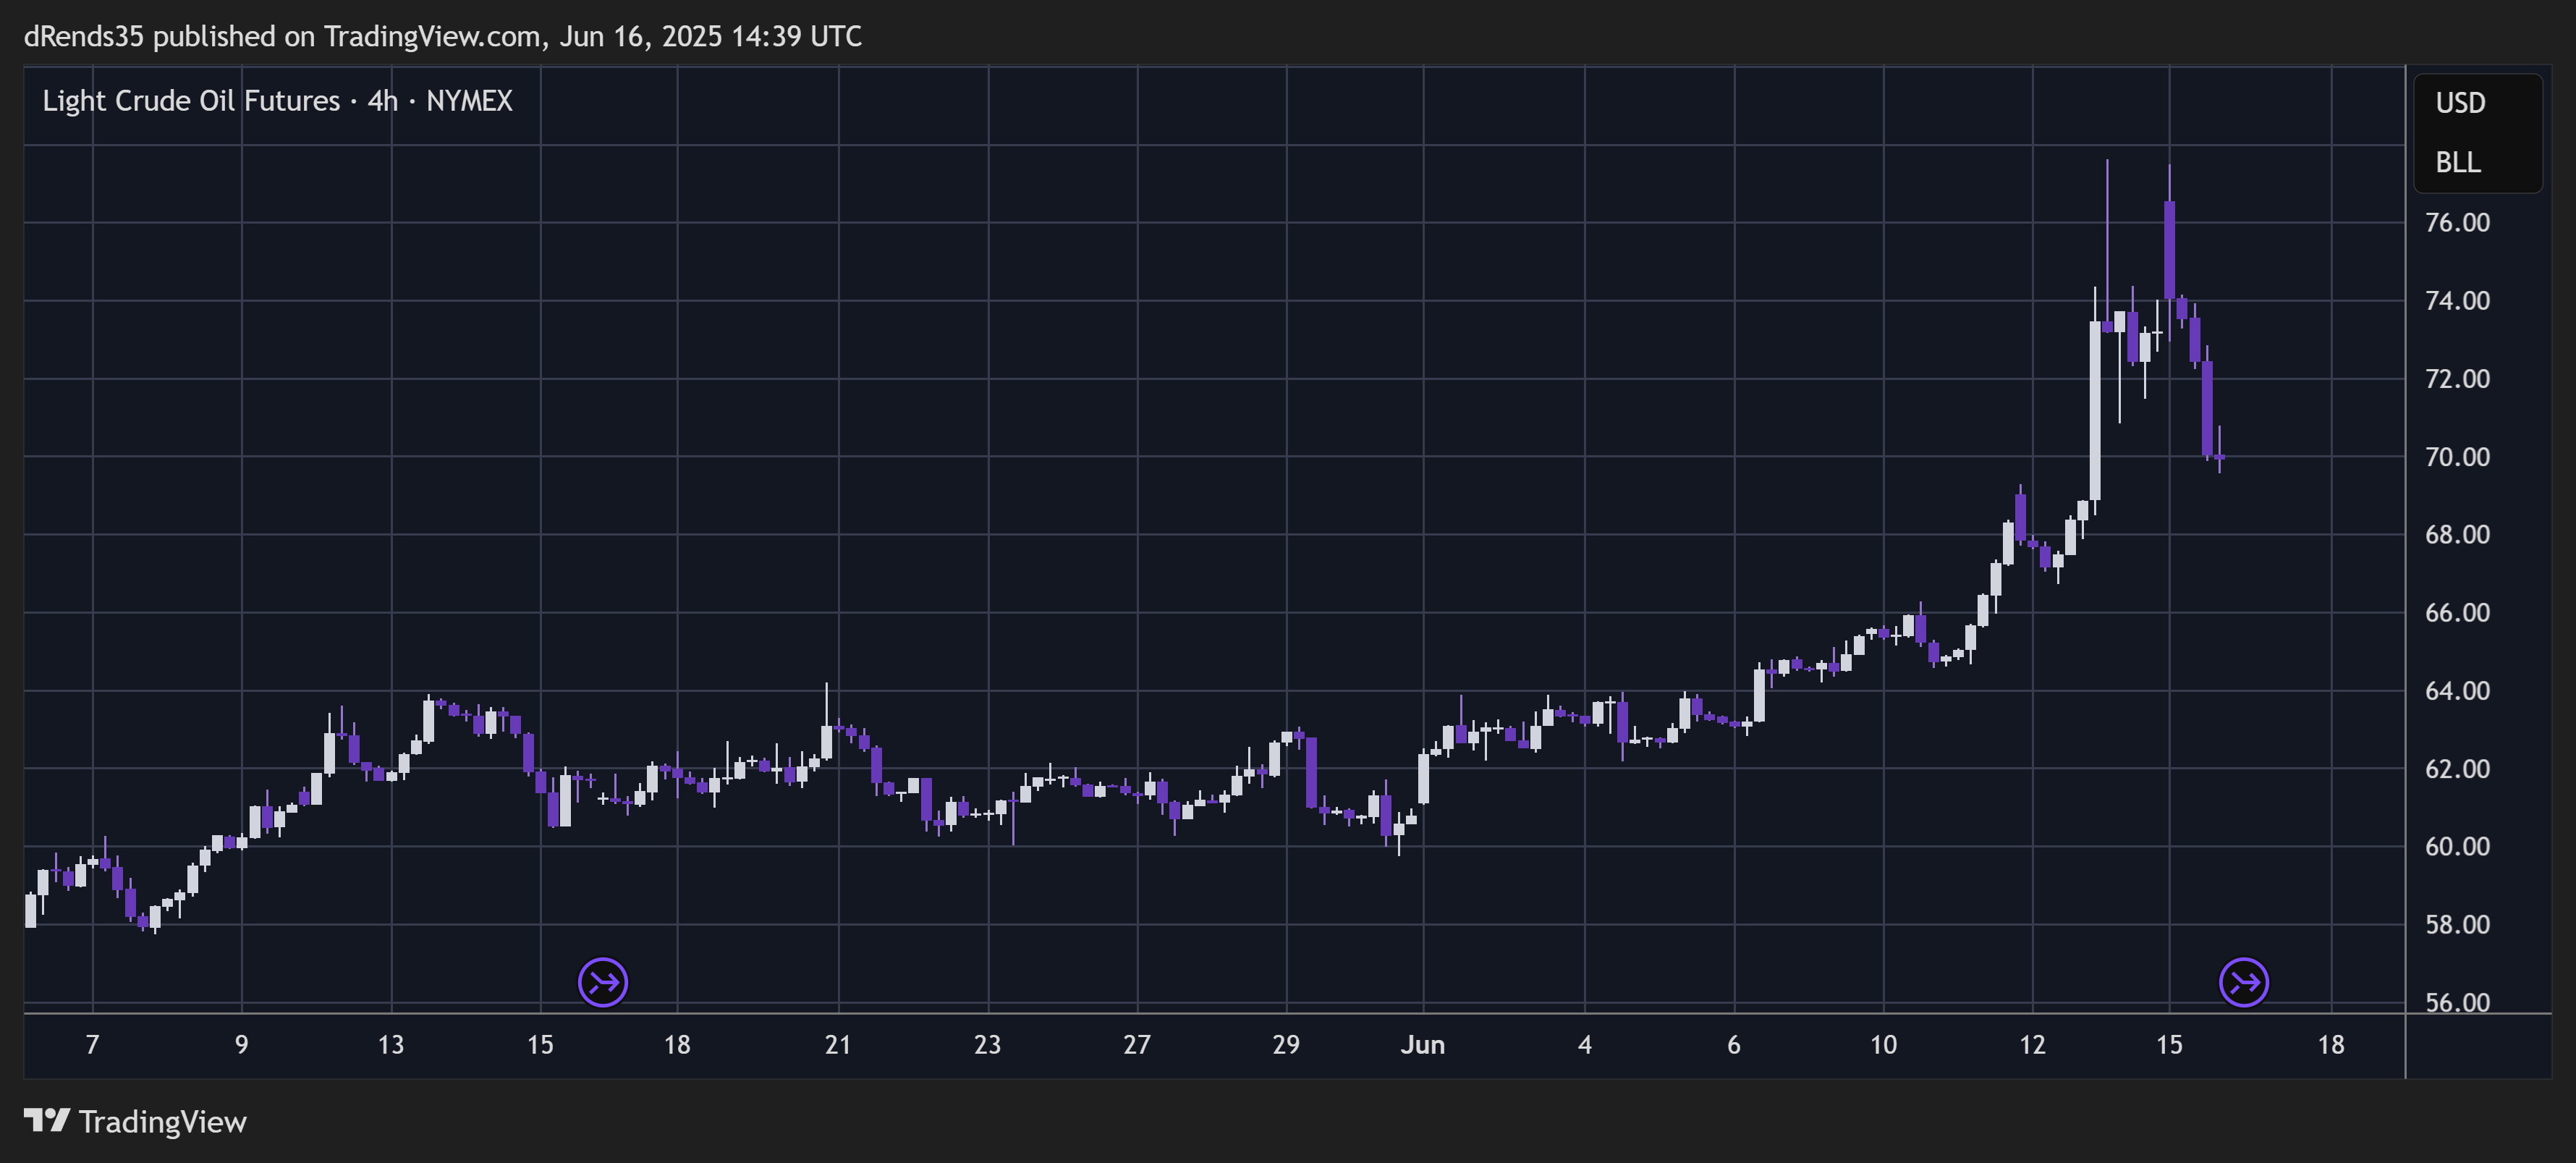
Task: Click the Light Crude Oil Futures chart title
Action: [x=277, y=101]
